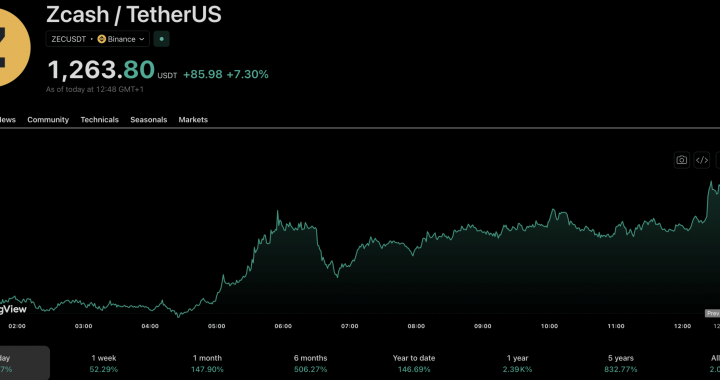
Task: Open the embed code icon
Action: (x=702, y=160)
